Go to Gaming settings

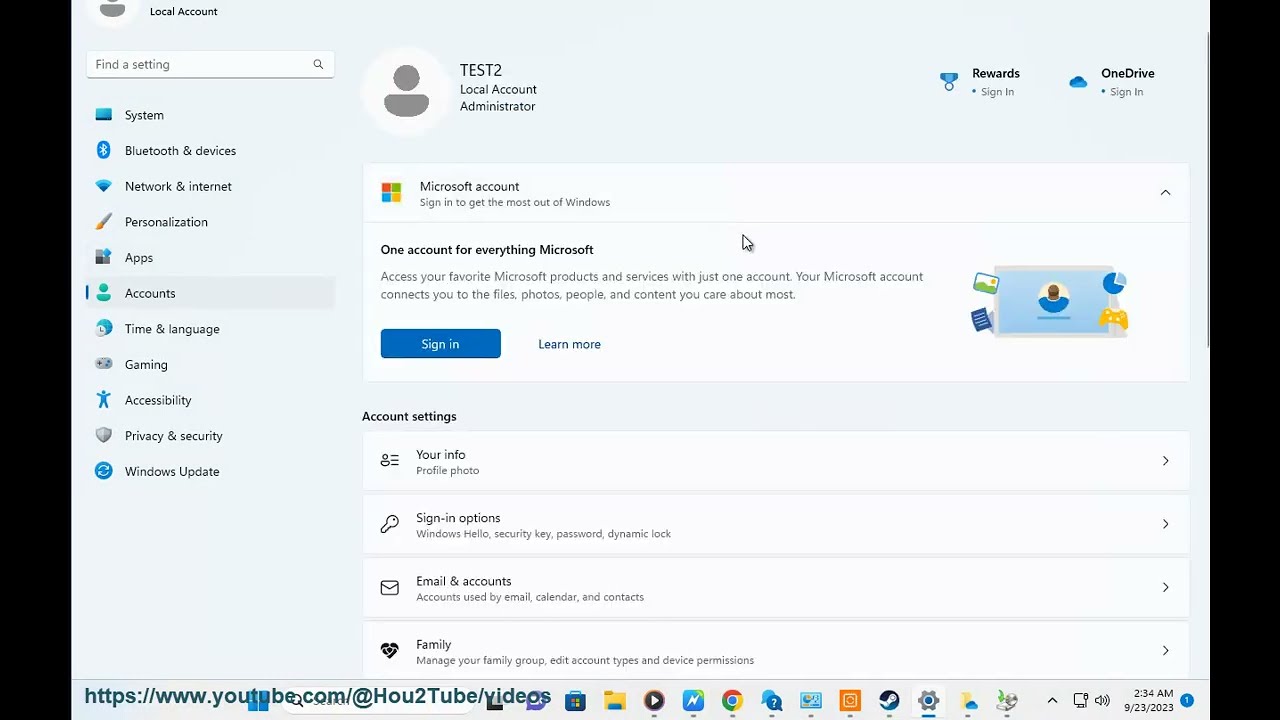coord(210,365)
